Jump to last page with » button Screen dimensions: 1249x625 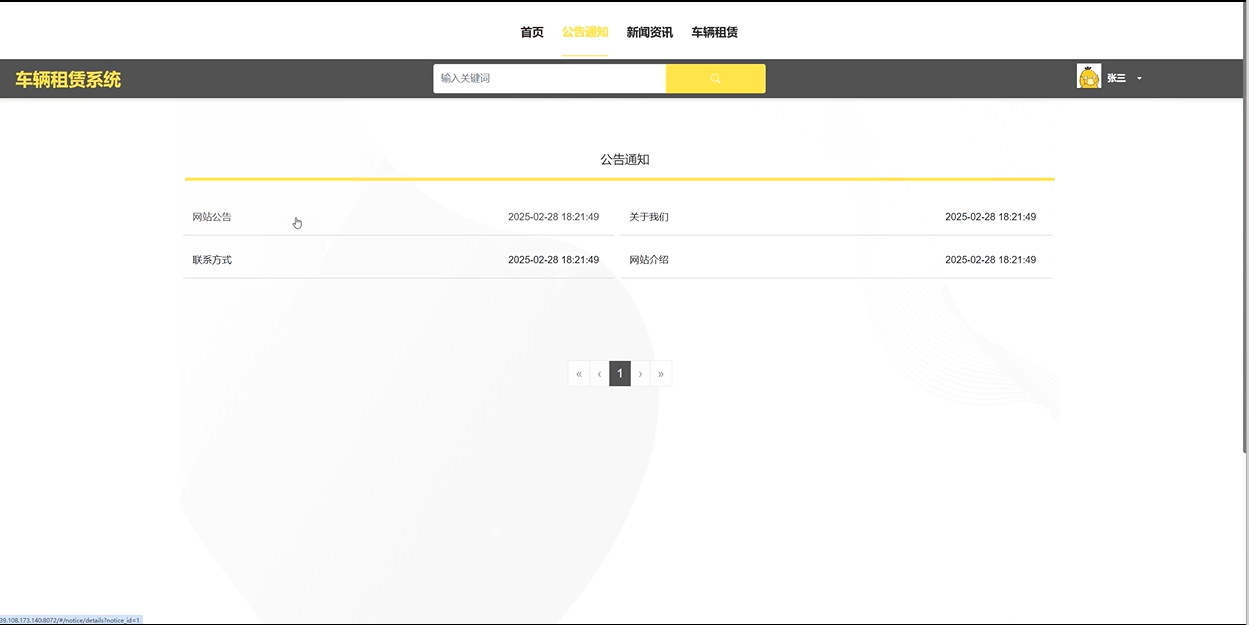coord(661,374)
